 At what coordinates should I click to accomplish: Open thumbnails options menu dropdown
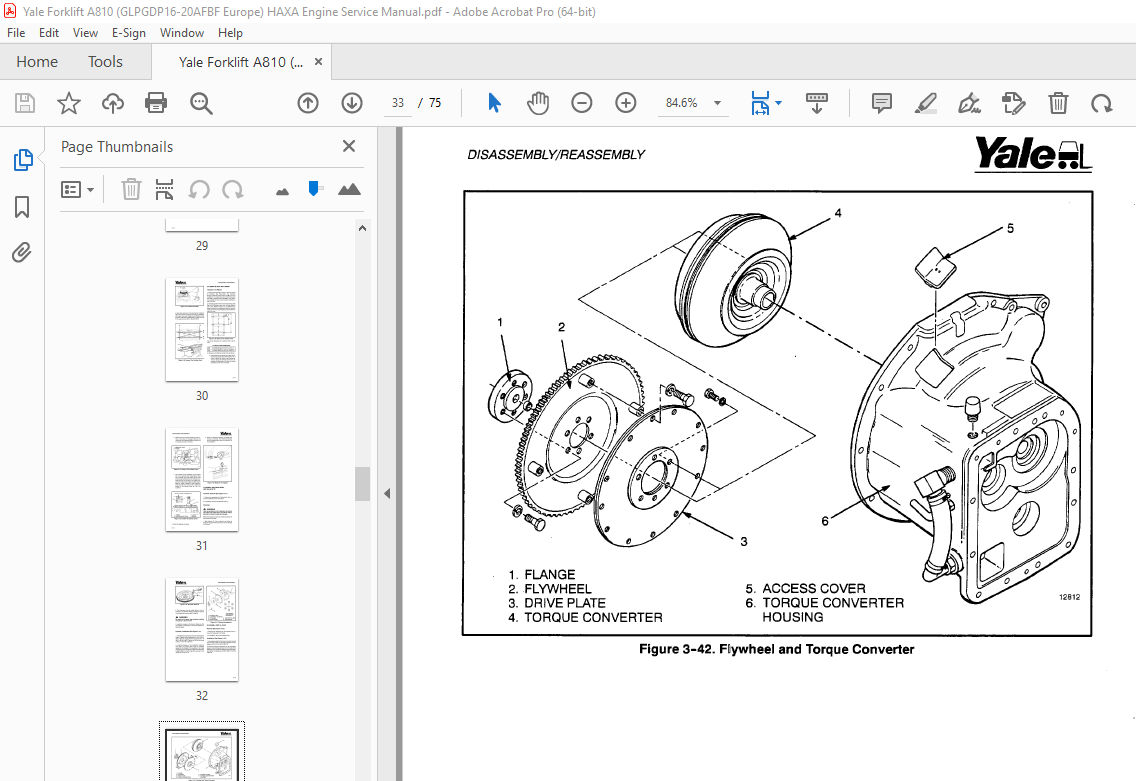point(78,190)
